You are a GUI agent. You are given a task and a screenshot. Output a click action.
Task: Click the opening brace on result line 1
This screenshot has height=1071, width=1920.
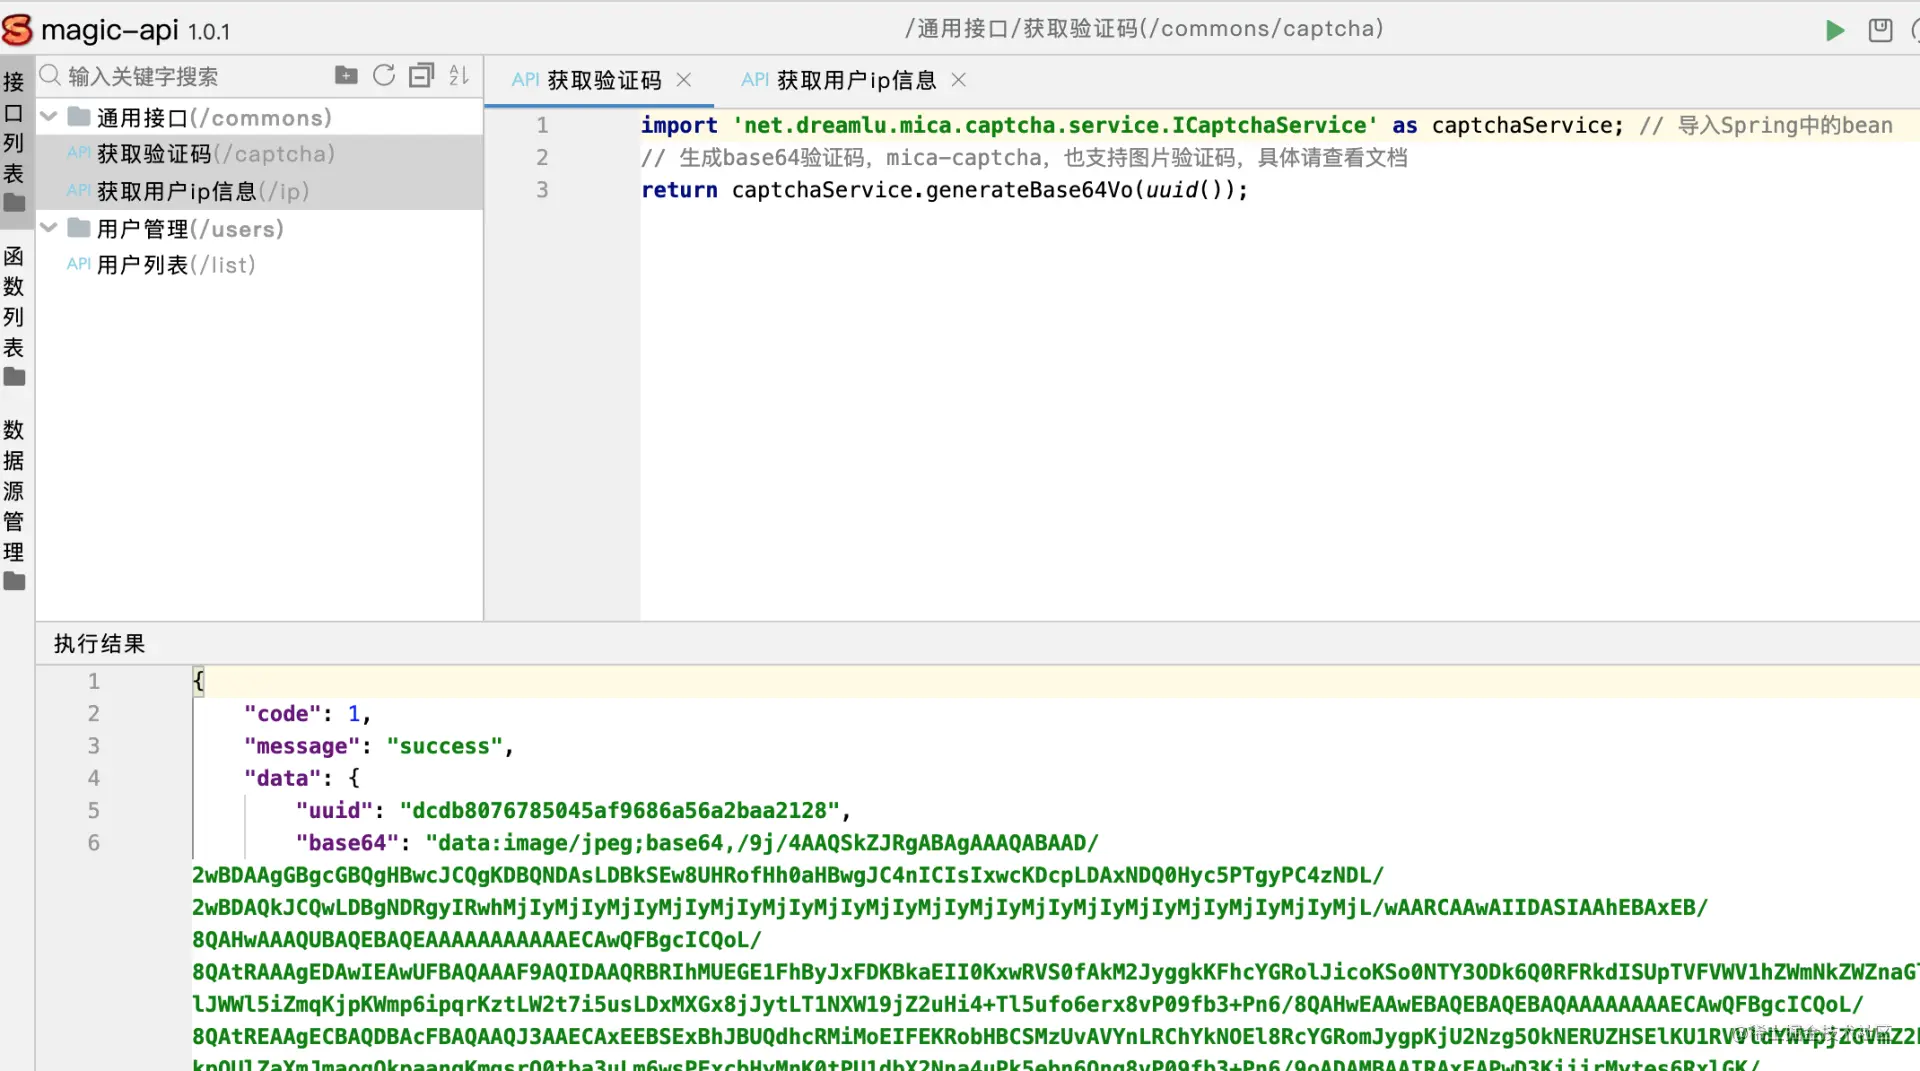pos(198,681)
